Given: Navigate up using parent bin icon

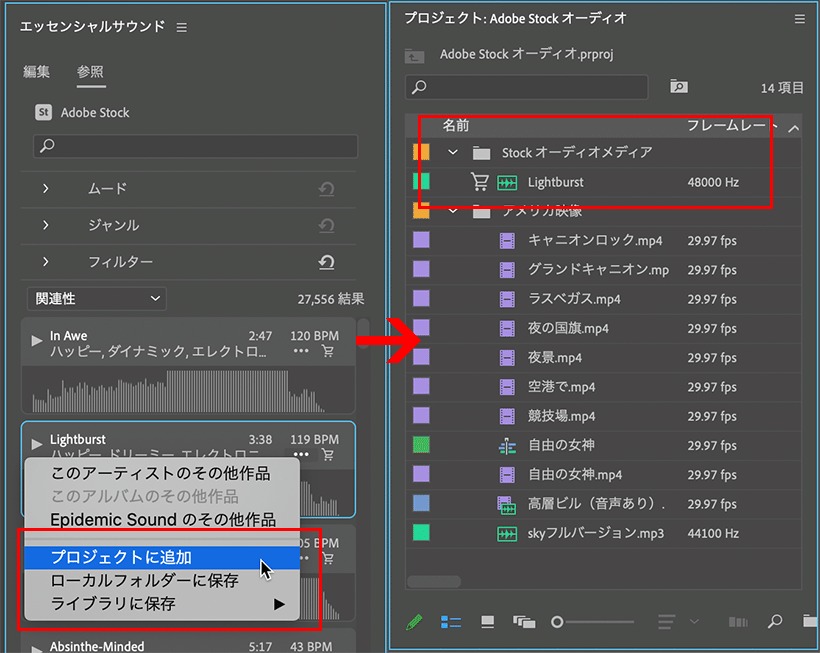Looking at the screenshot, I should pyautogui.click(x=414, y=55).
